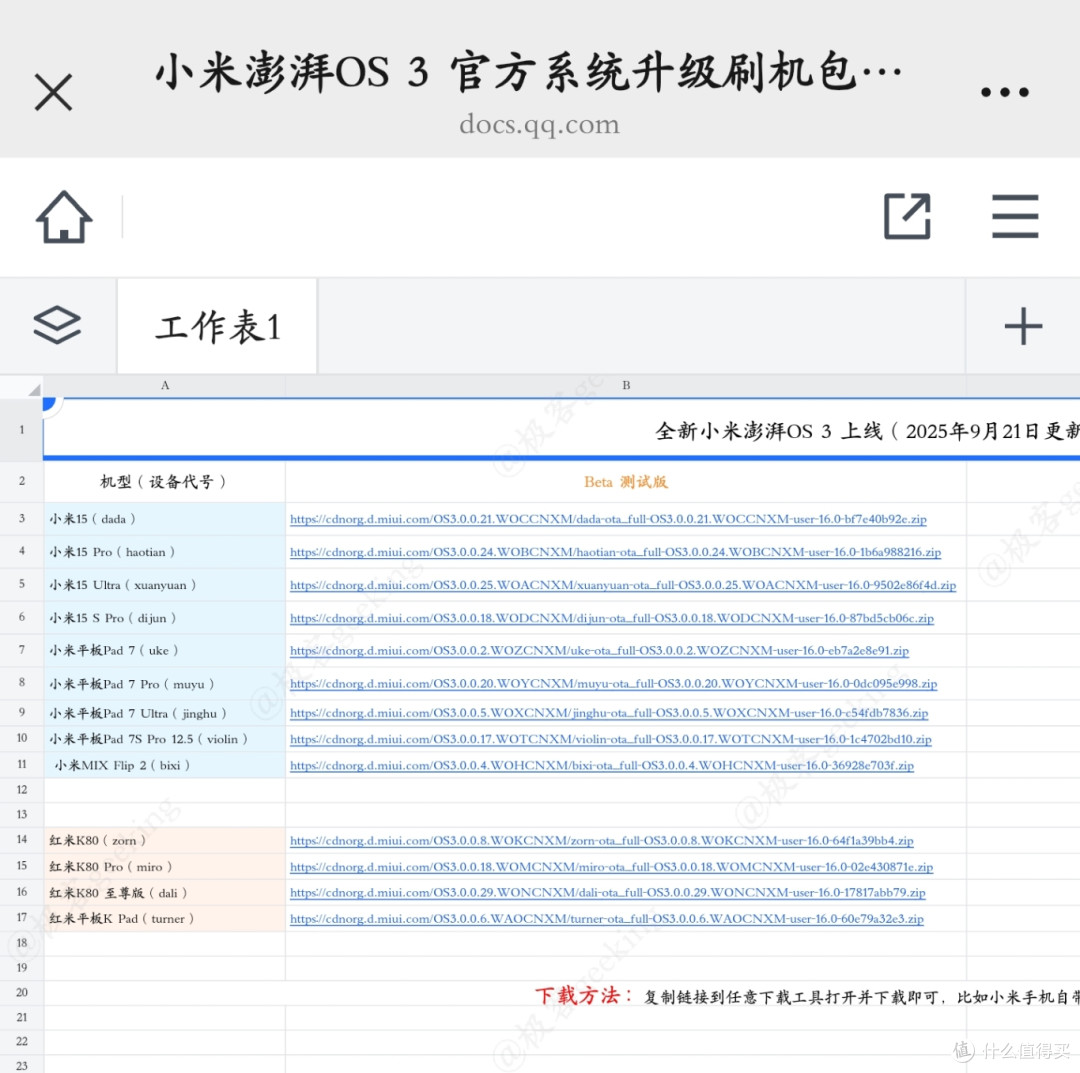The width and height of the screenshot is (1080, 1073).
Task: Open the turner OS3.0.0.6 download link
Action: [x=607, y=919]
